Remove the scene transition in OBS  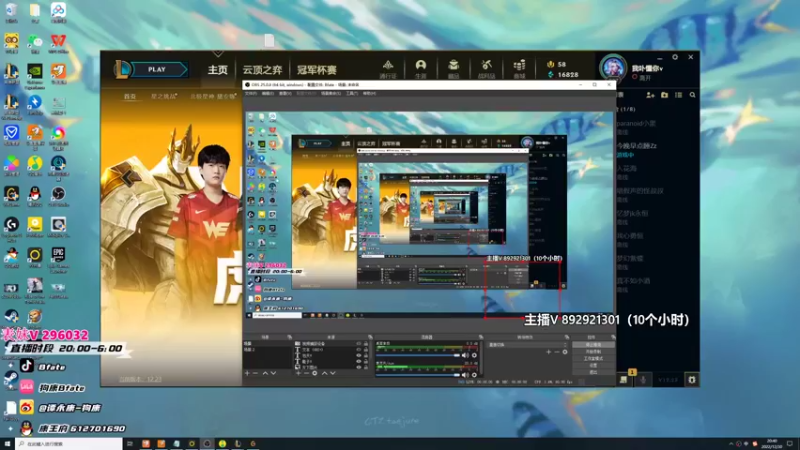[x=557, y=352]
